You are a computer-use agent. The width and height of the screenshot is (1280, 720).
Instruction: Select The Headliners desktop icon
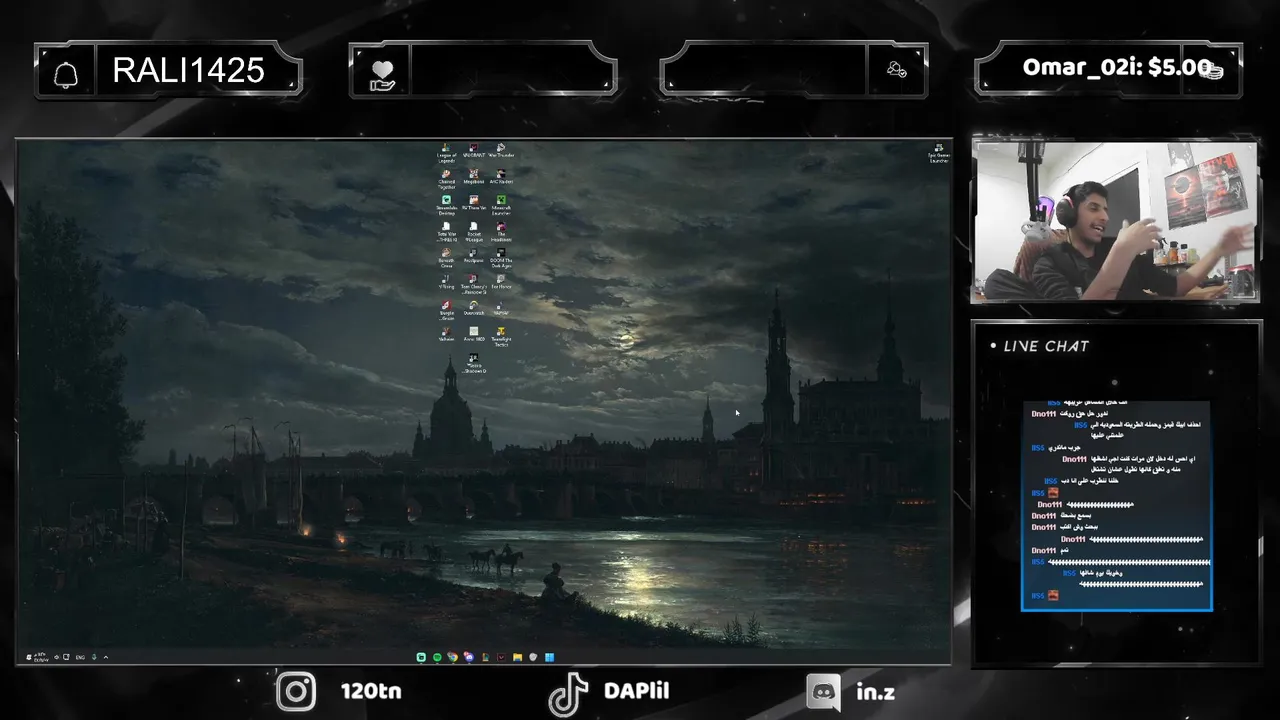(x=501, y=231)
